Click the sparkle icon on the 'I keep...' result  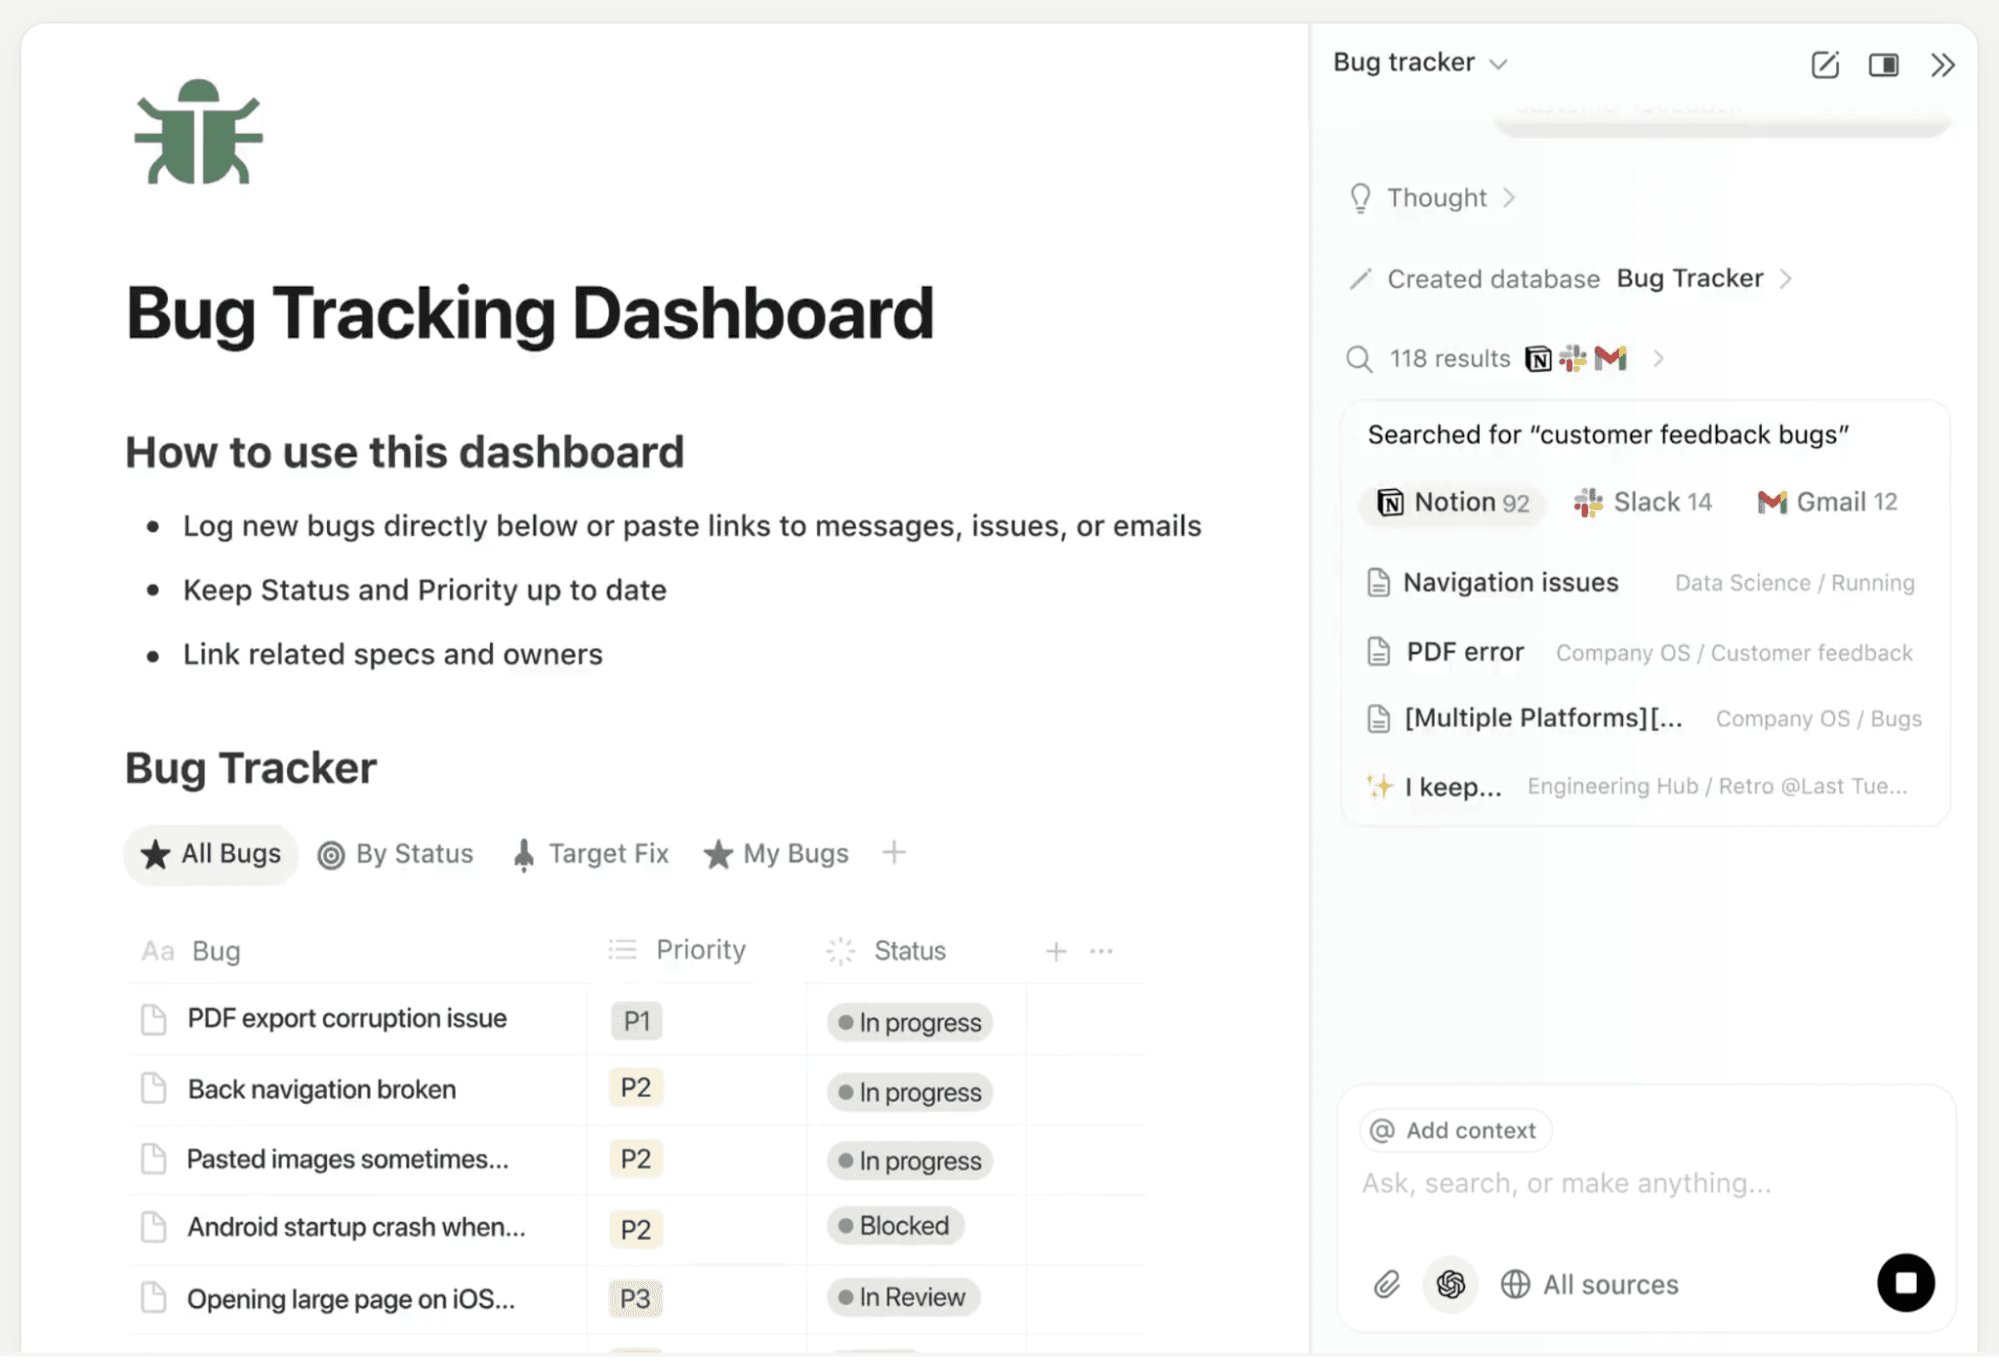click(x=1378, y=786)
